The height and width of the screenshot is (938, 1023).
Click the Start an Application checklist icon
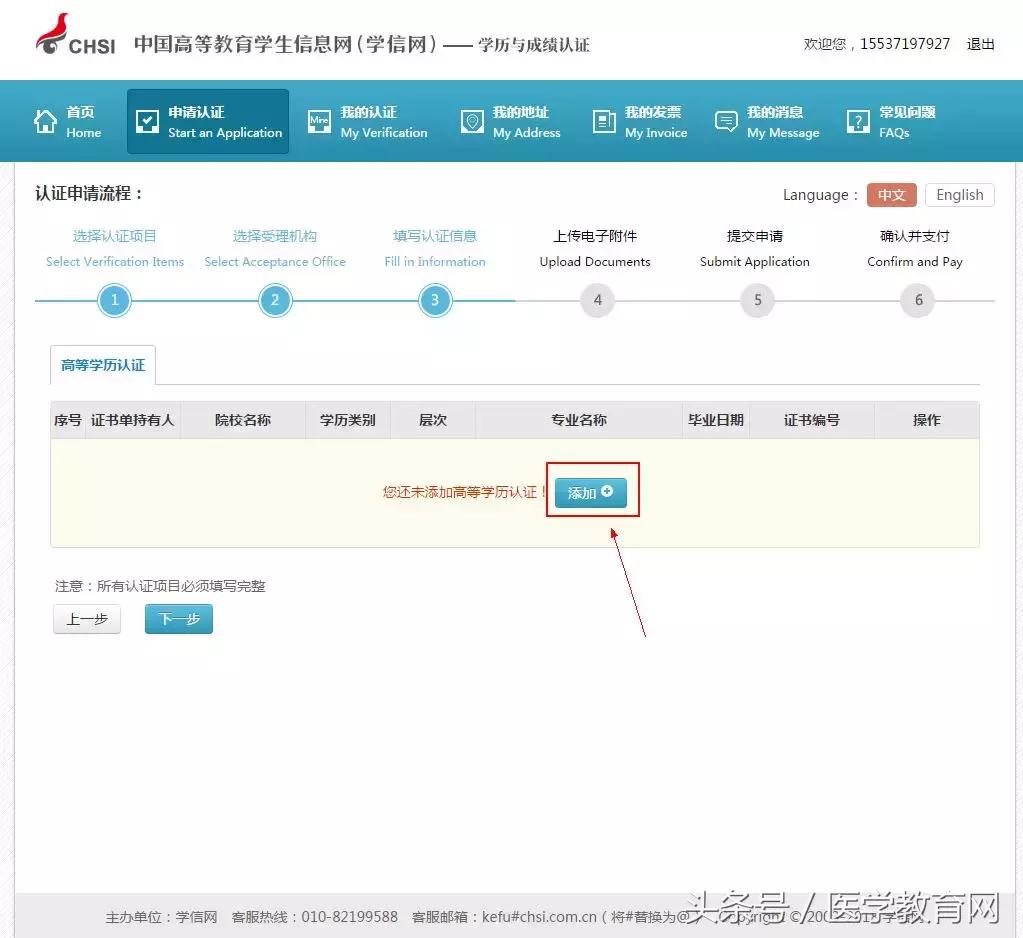click(x=146, y=119)
